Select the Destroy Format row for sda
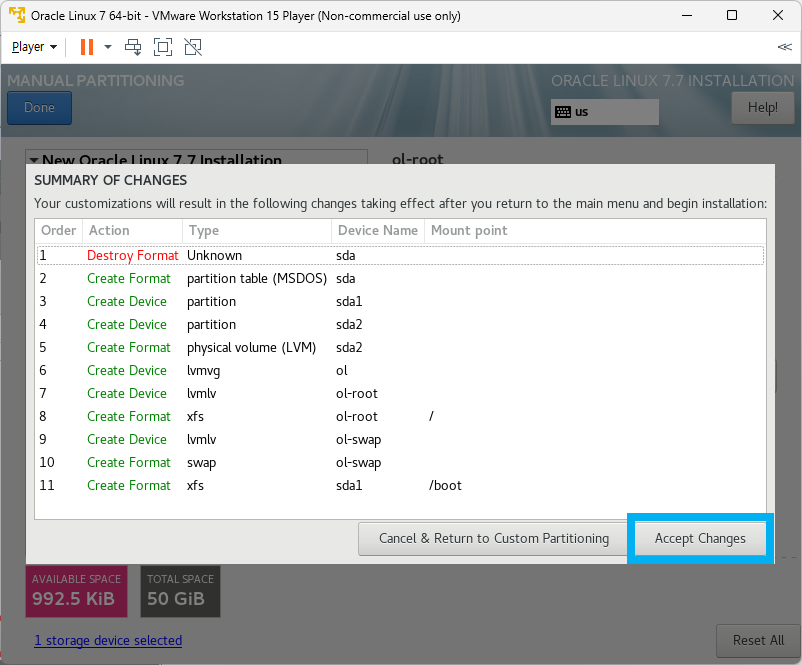This screenshot has height=665, width=802. [x=400, y=255]
